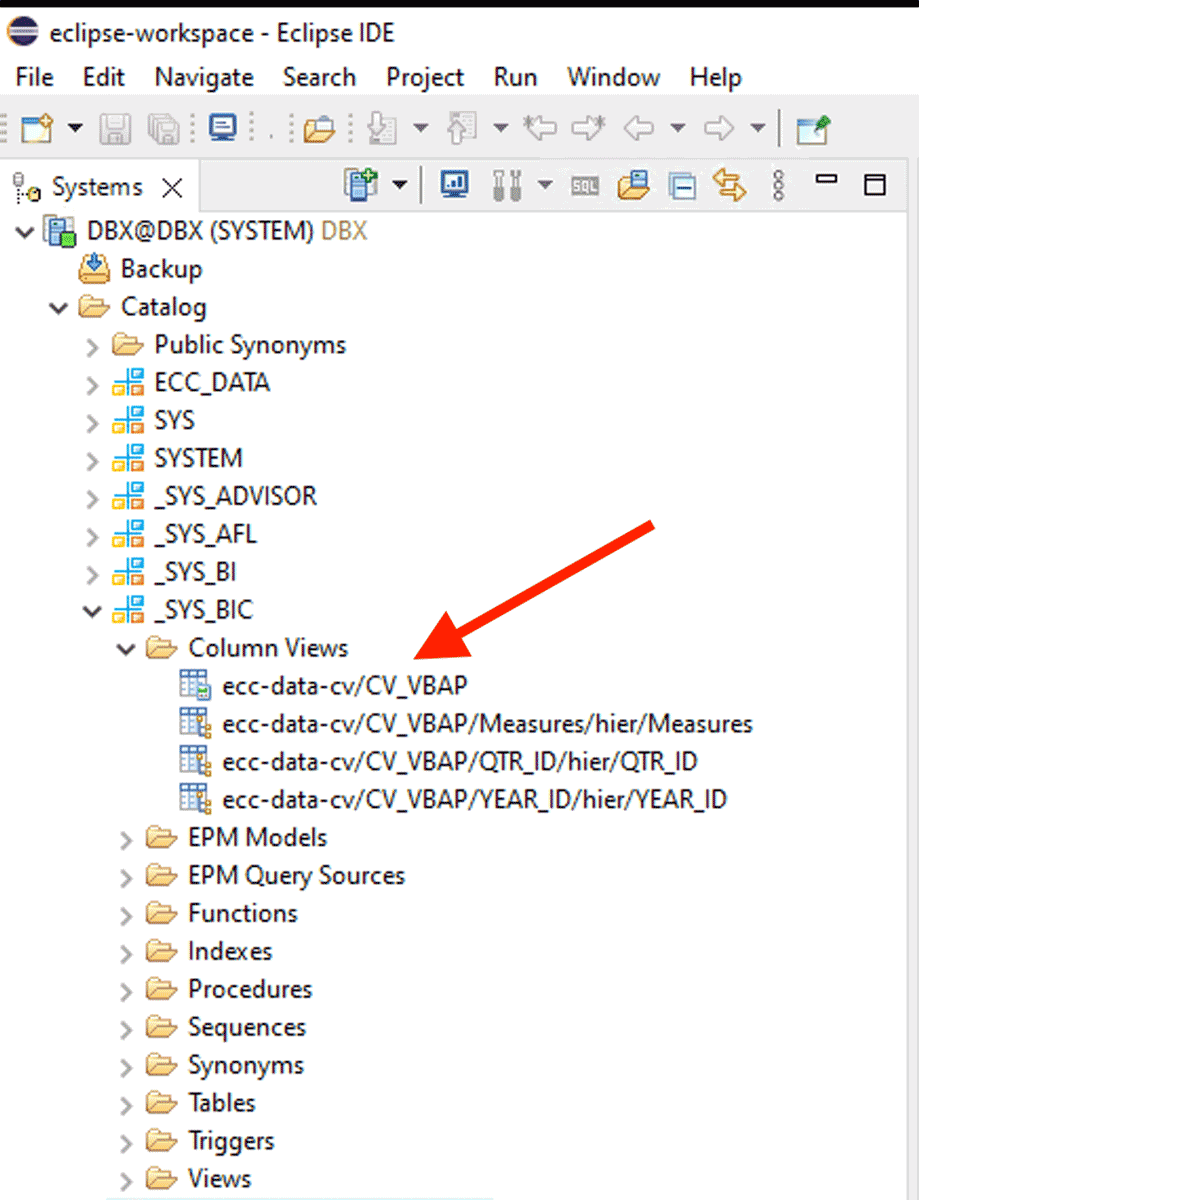Screen dimensions: 1200x1200
Task: Select the CV_VBAP/QTR_ID/hier/QTR_ID column view
Action: pyautogui.click(x=460, y=762)
